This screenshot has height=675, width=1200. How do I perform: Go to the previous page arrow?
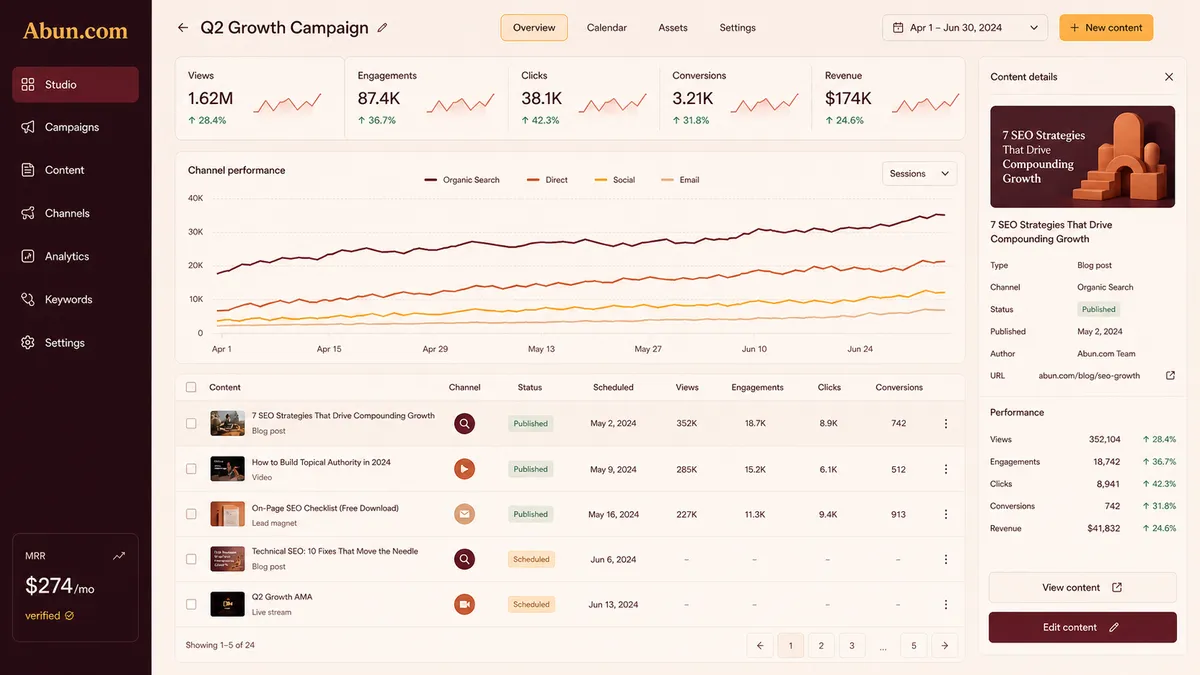[x=760, y=646]
